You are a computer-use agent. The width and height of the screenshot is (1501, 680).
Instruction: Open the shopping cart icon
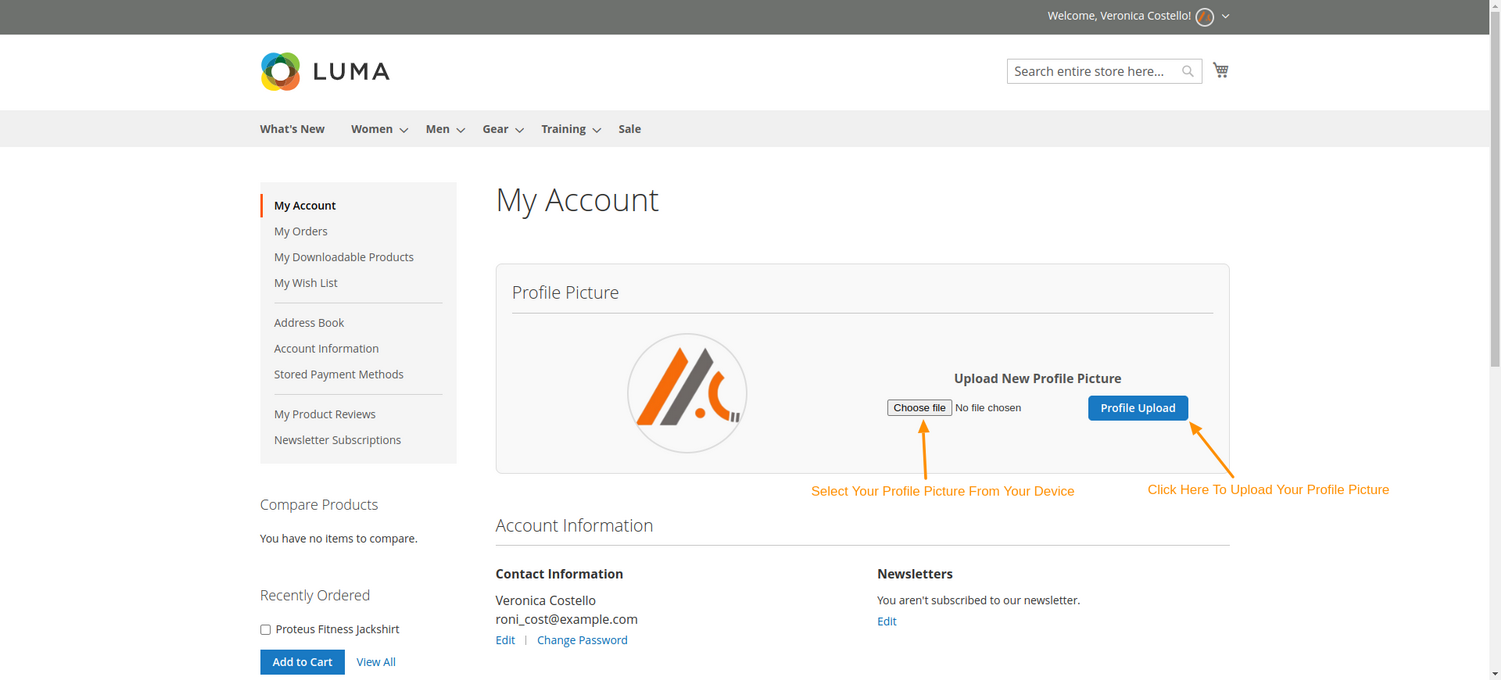[x=1220, y=70]
